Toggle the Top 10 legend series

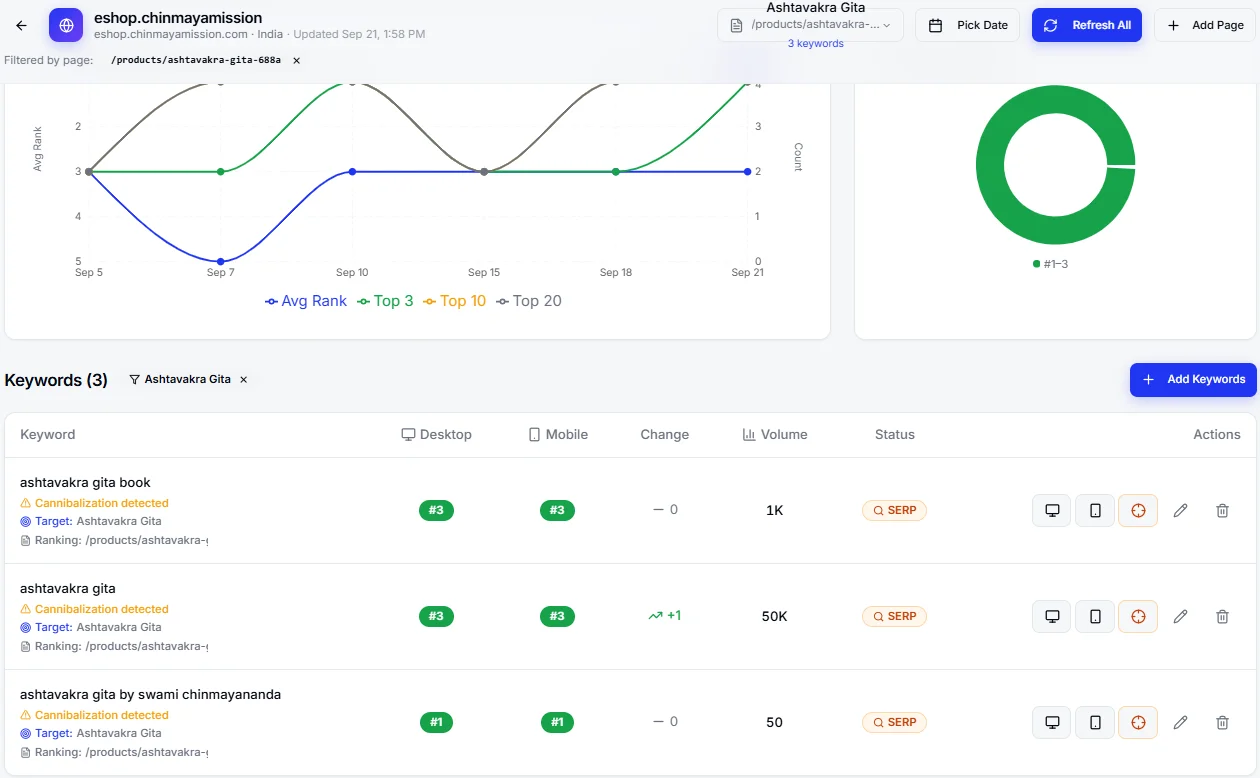tap(454, 301)
